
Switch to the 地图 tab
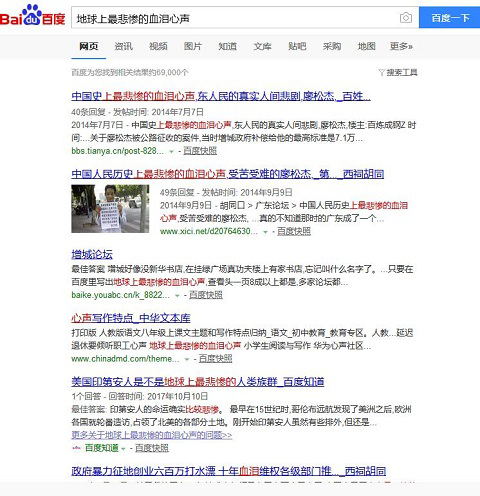click(x=366, y=46)
